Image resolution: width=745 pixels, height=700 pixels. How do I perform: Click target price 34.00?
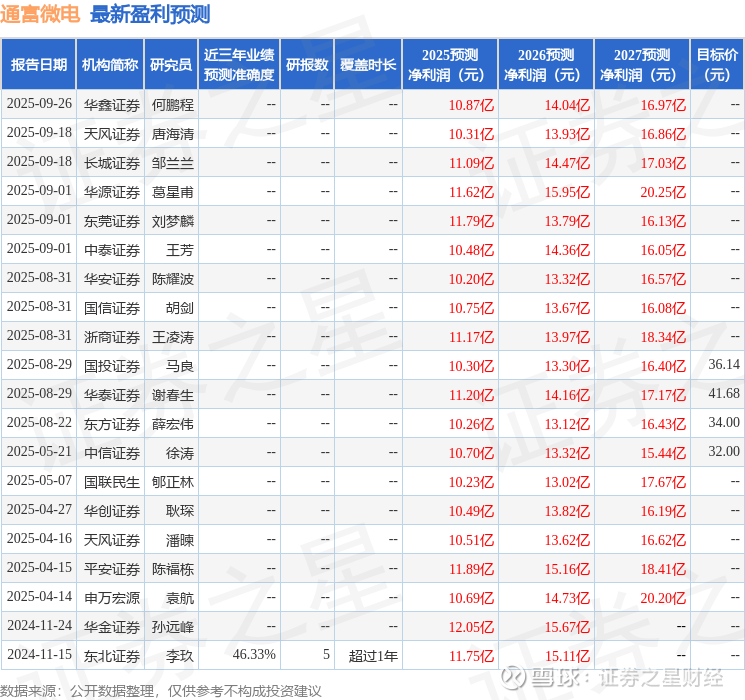click(x=724, y=422)
